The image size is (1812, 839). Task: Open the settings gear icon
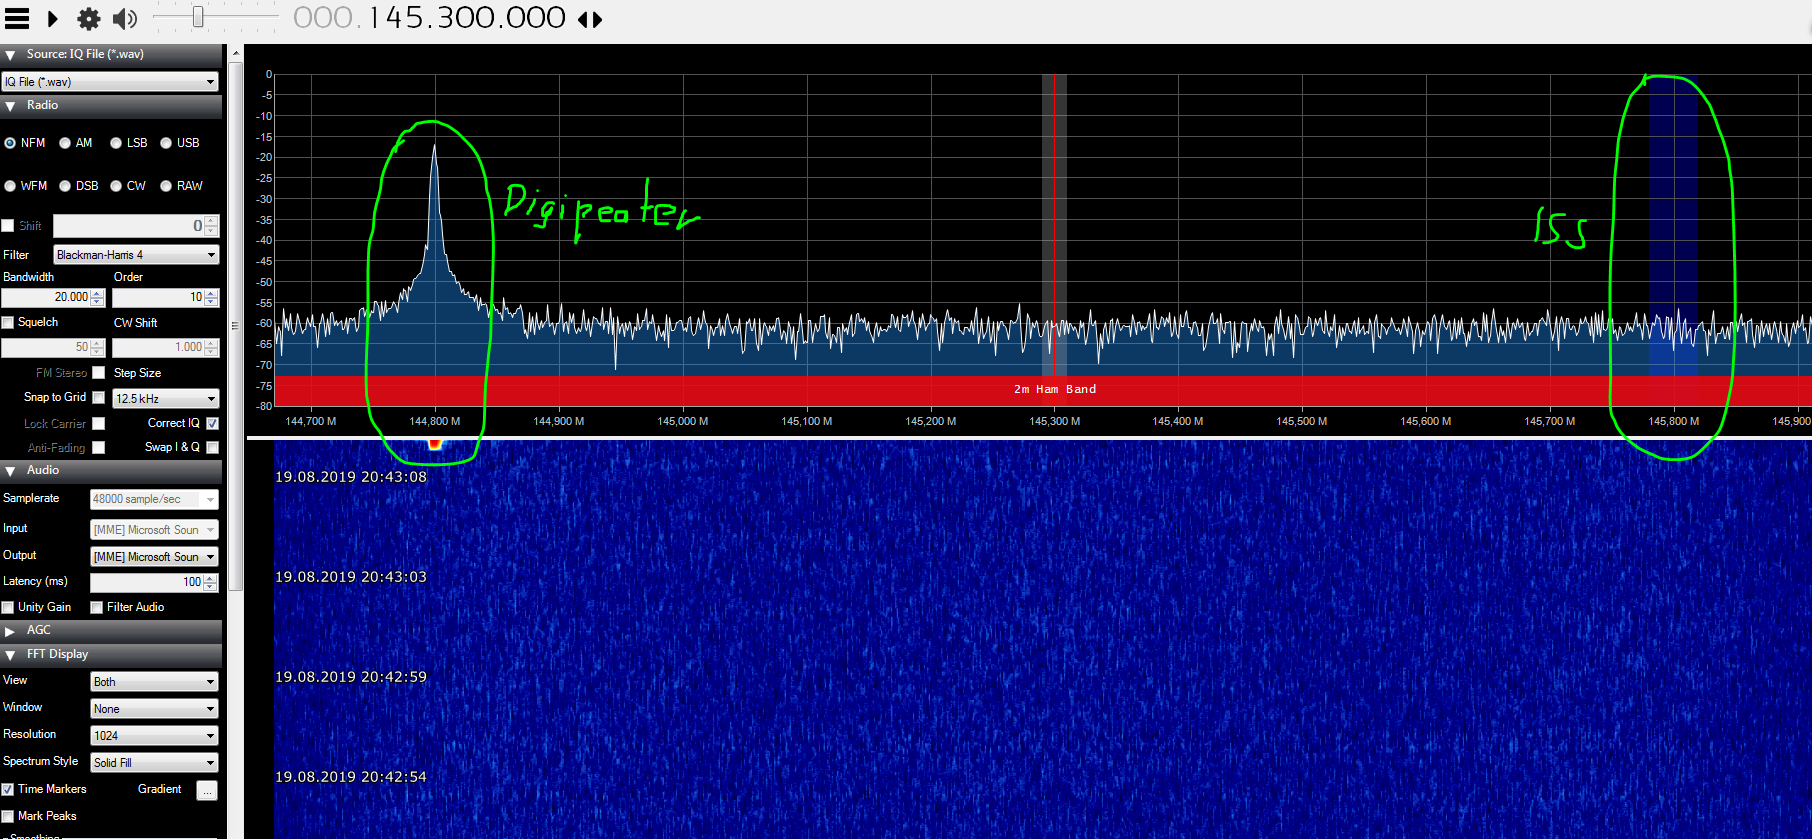pyautogui.click(x=89, y=19)
